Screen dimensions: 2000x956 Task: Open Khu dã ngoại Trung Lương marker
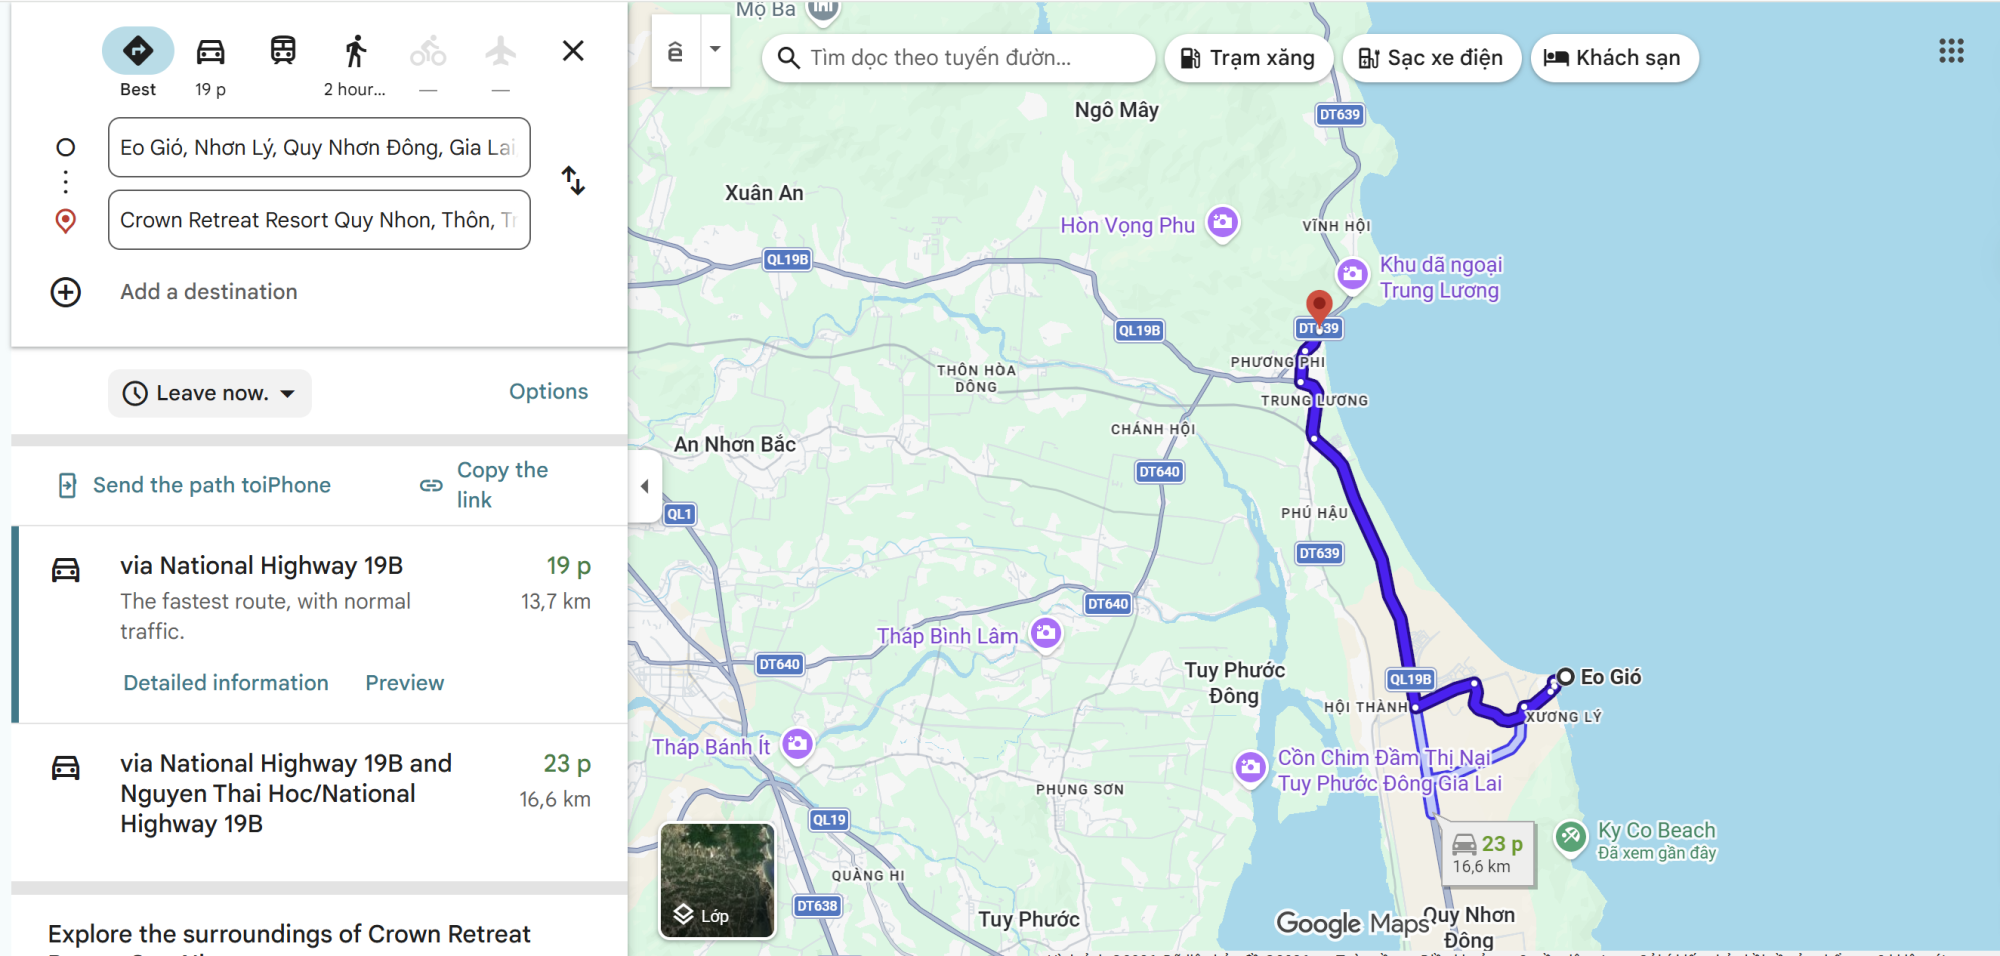[1352, 273]
